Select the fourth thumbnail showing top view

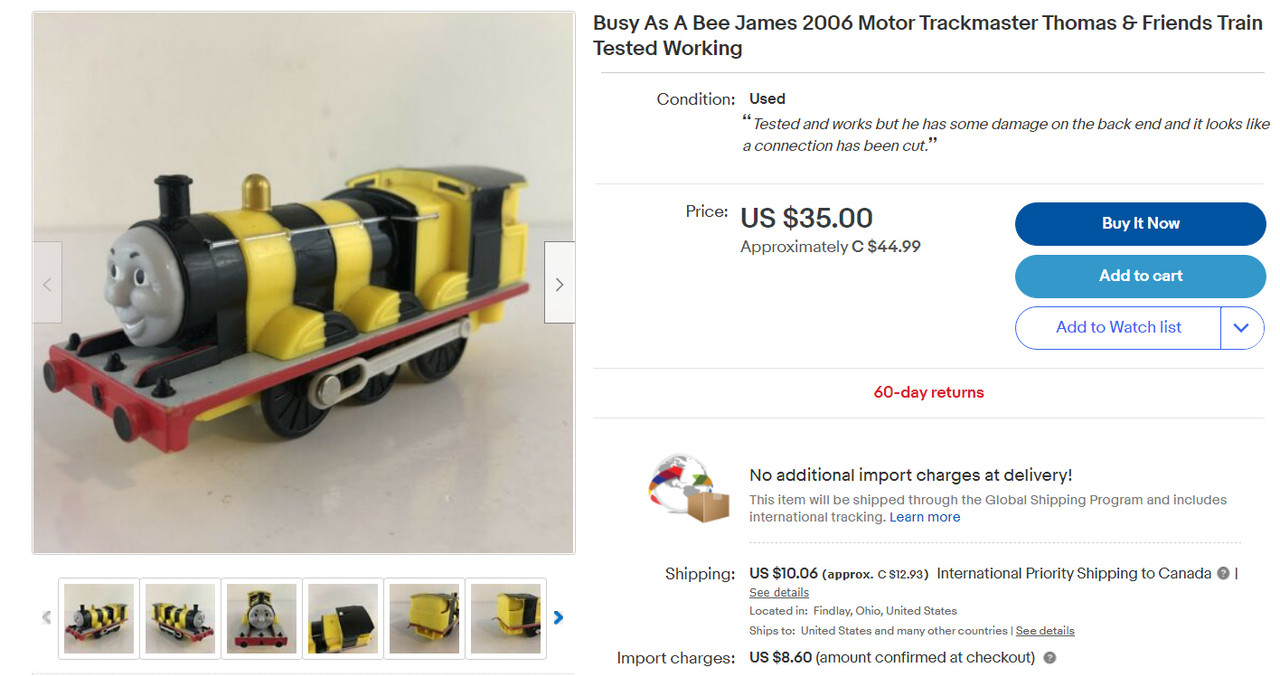click(x=343, y=618)
